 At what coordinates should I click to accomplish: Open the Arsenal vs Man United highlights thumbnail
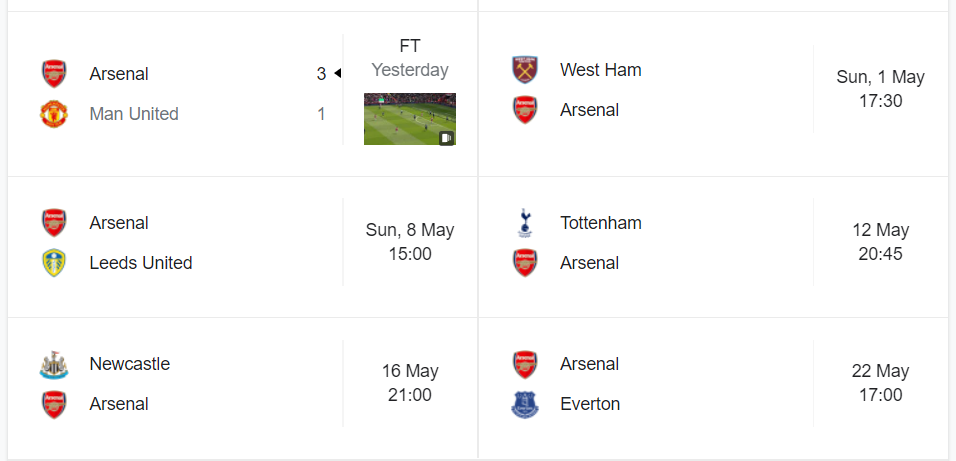point(409,119)
